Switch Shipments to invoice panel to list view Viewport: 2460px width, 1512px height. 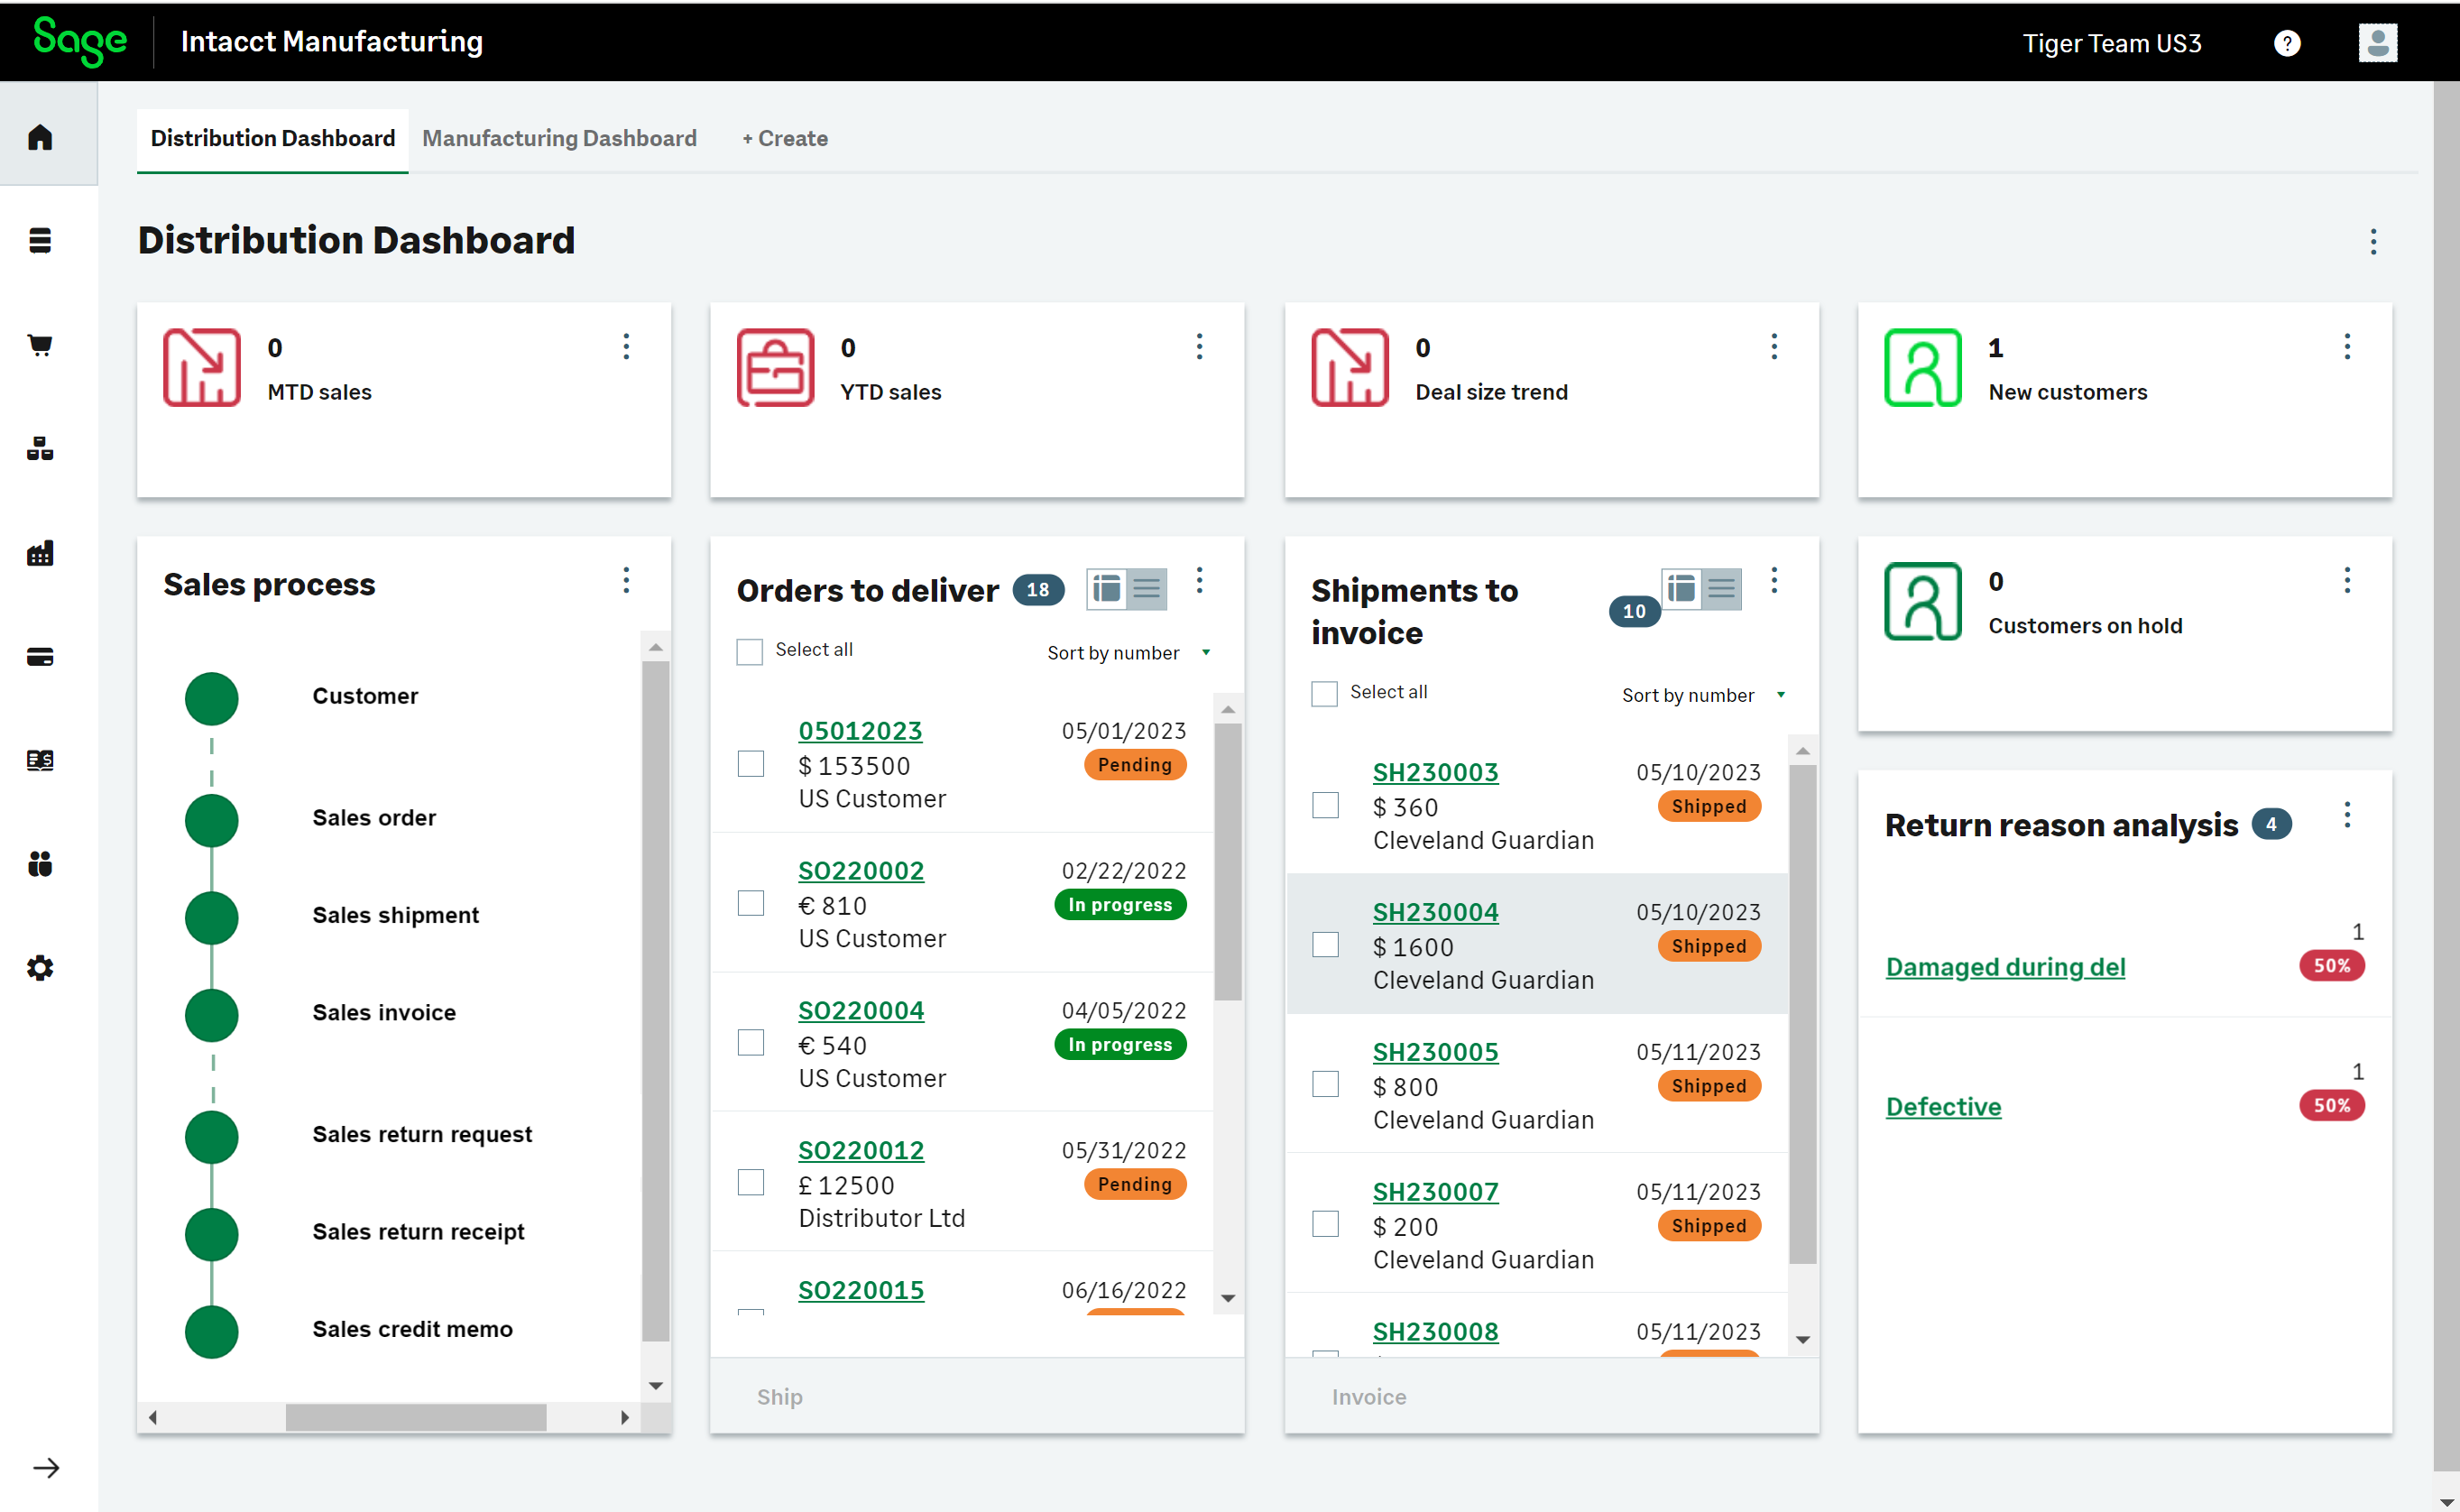click(x=1722, y=589)
